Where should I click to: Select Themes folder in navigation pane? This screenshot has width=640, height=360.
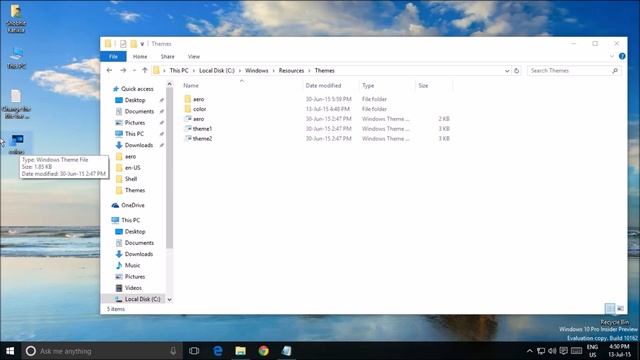[135, 190]
